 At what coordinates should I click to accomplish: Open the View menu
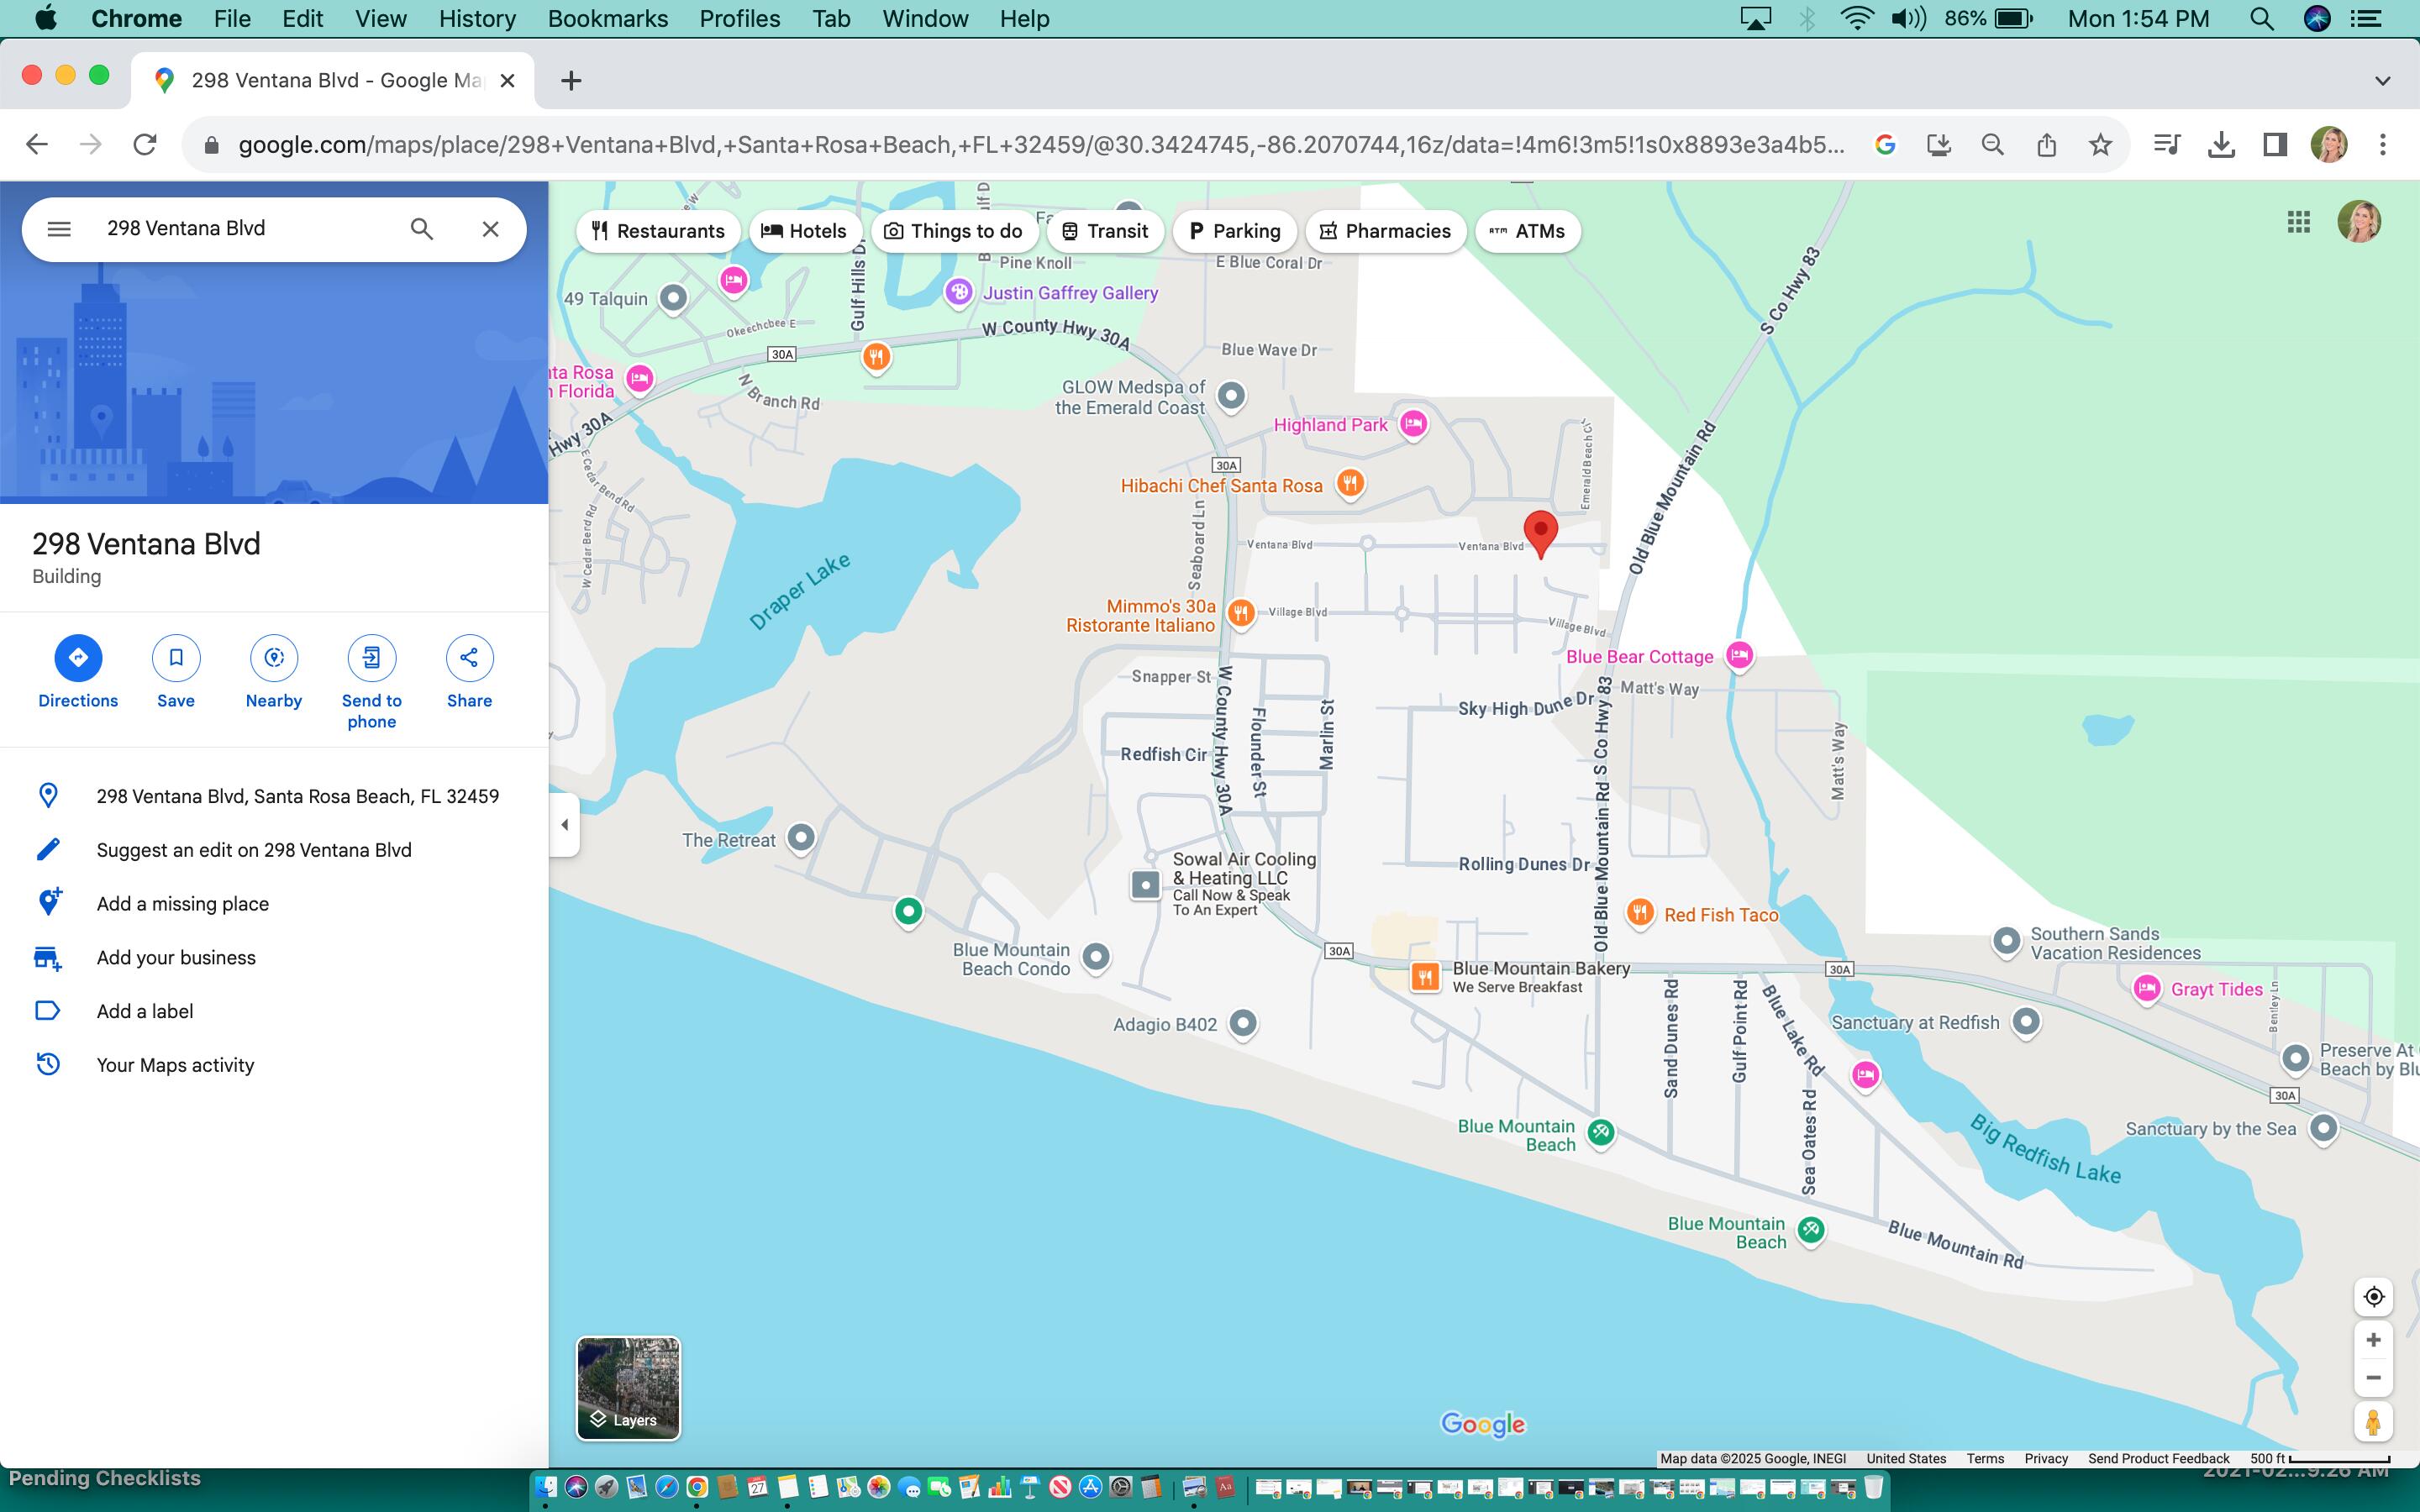click(381, 19)
